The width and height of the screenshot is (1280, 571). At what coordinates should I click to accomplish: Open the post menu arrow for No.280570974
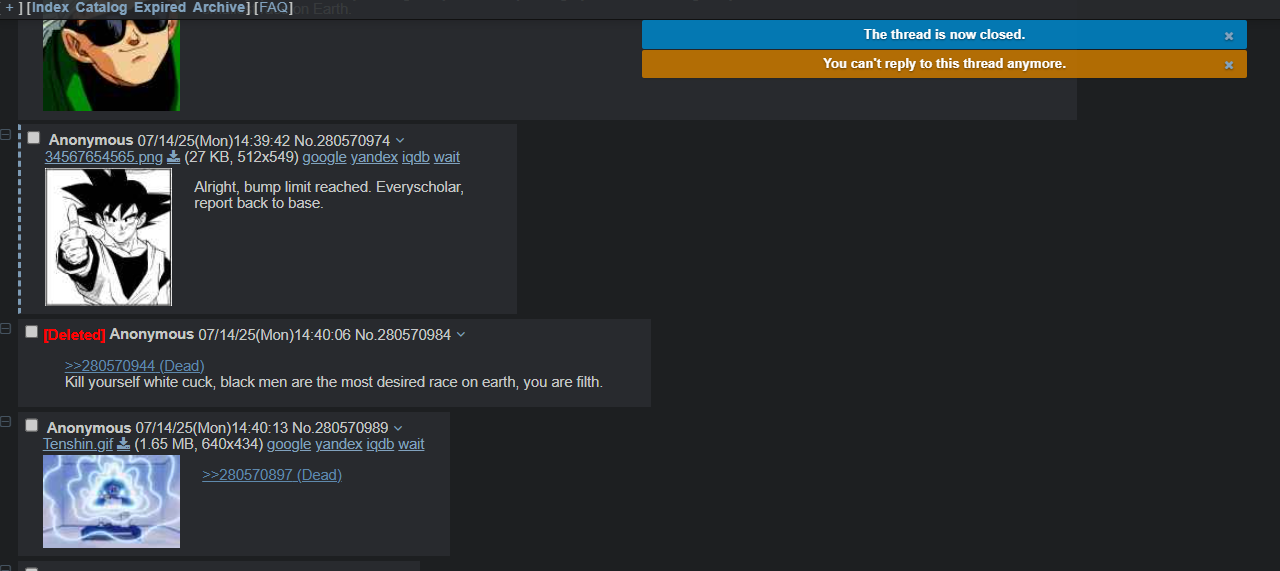coord(400,140)
